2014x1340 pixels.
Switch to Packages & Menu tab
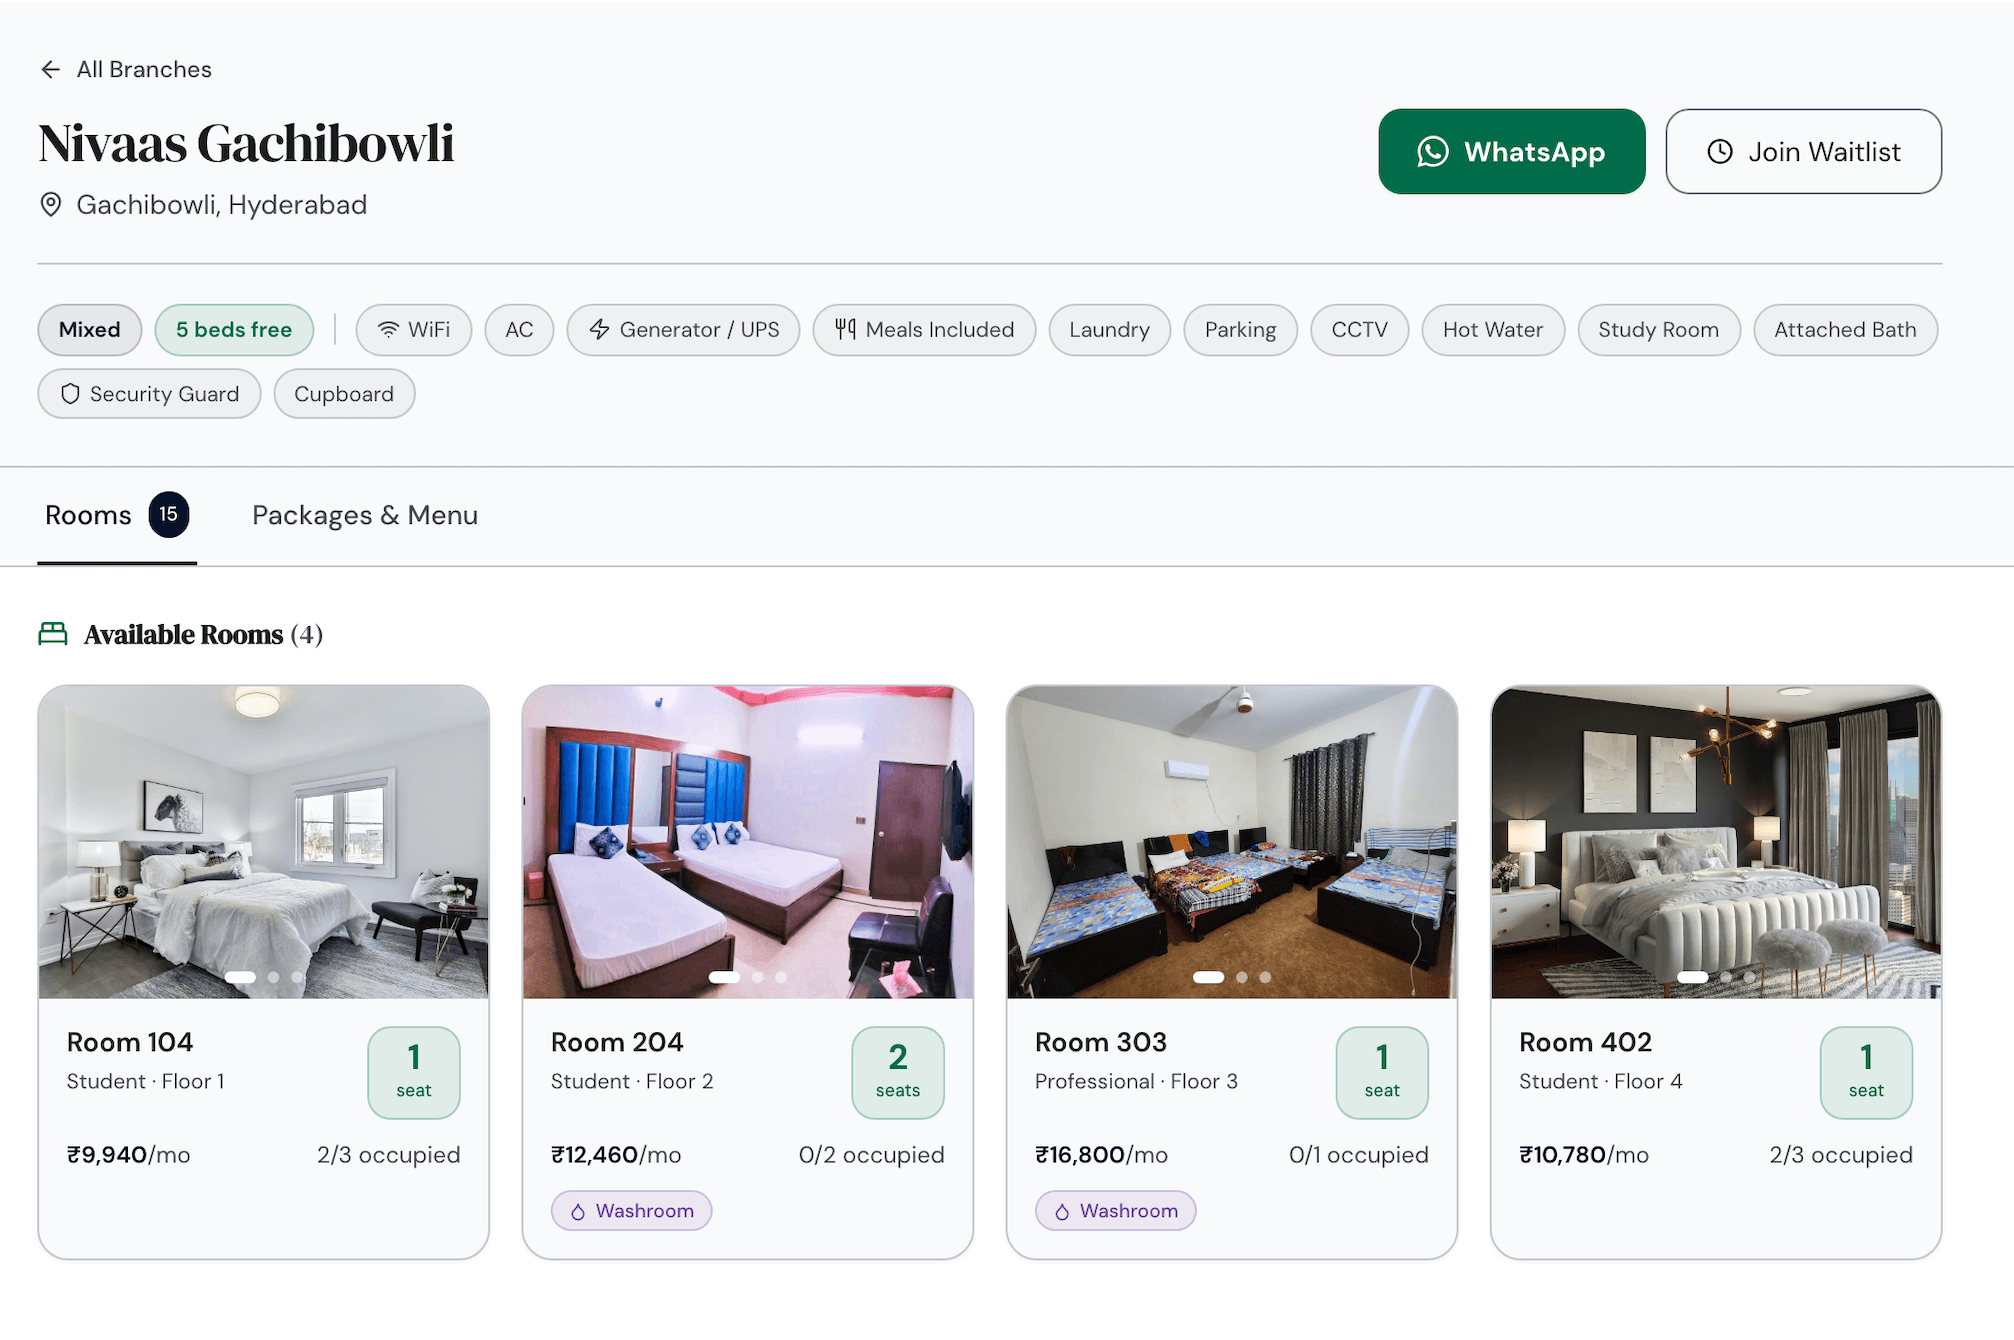tap(365, 515)
